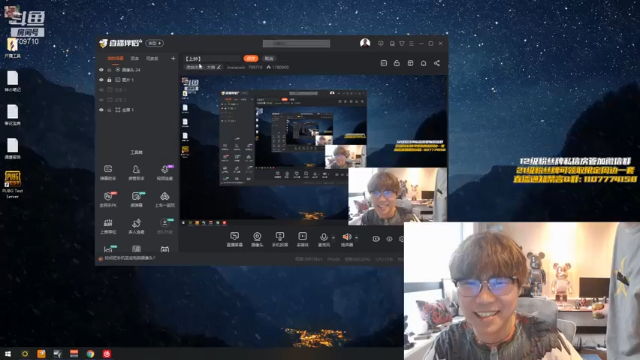The height and width of the screenshot is (360, 640).
Task: Open the mode switch pill beside the logo
Action: [155, 43]
